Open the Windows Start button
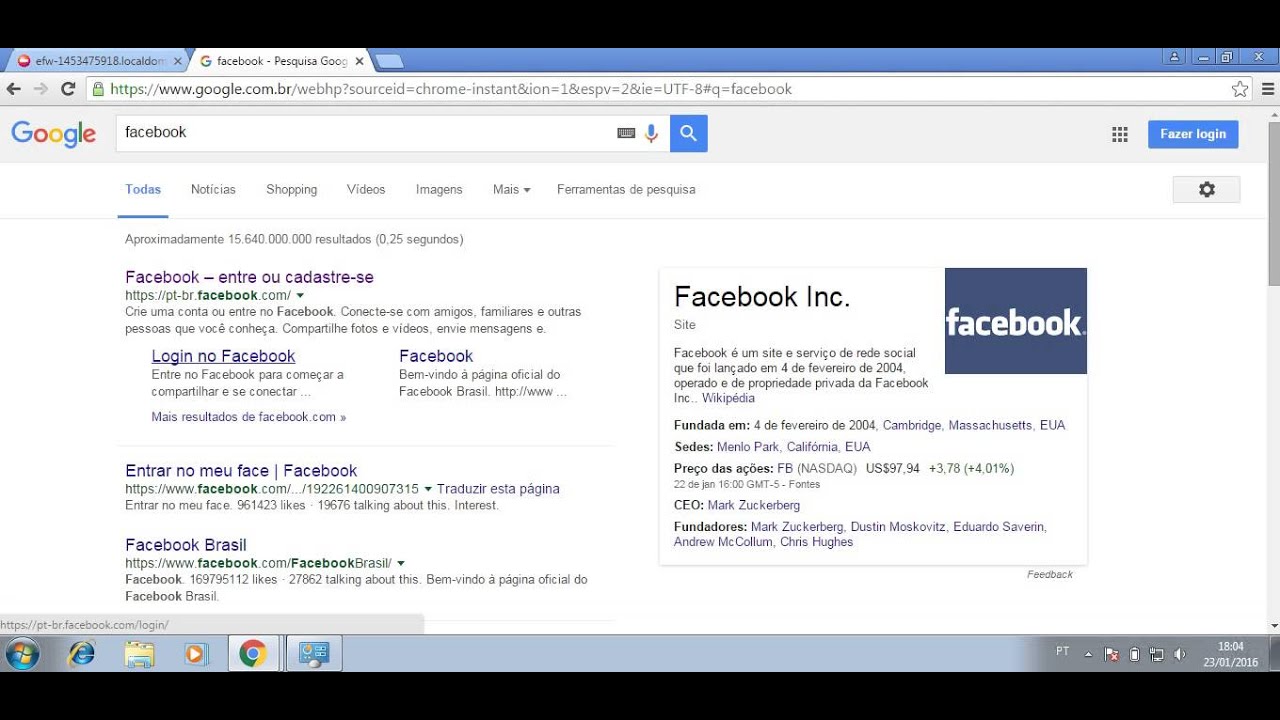Image resolution: width=1280 pixels, height=720 pixels. pos(22,654)
